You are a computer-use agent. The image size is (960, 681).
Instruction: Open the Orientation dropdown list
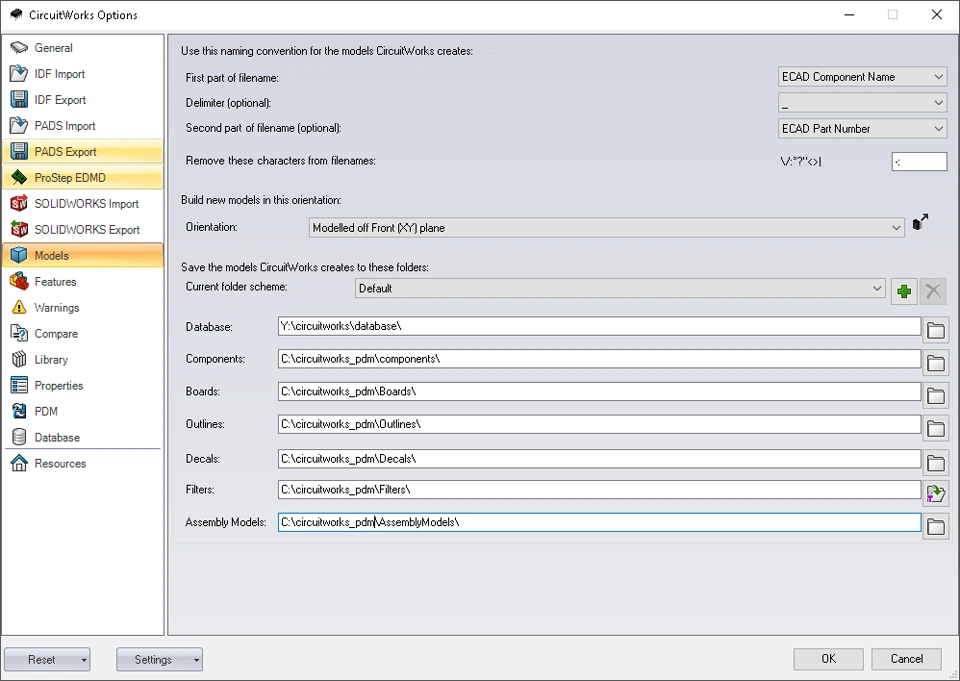(x=607, y=228)
